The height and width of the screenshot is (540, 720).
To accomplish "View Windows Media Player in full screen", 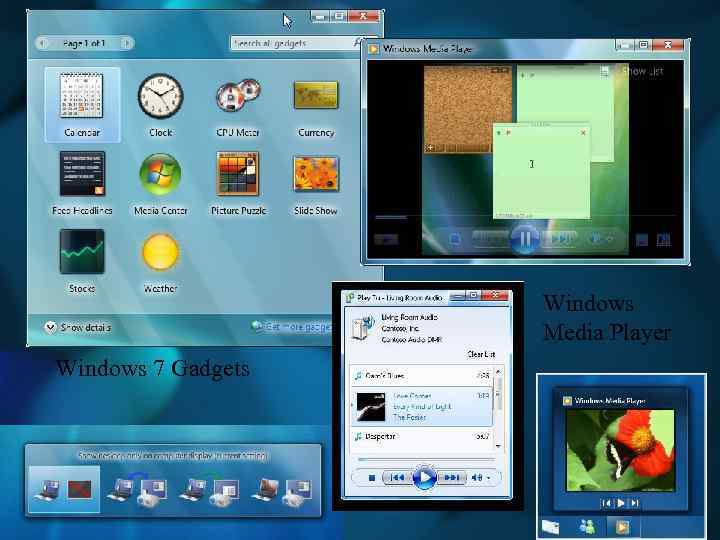I will 664,239.
